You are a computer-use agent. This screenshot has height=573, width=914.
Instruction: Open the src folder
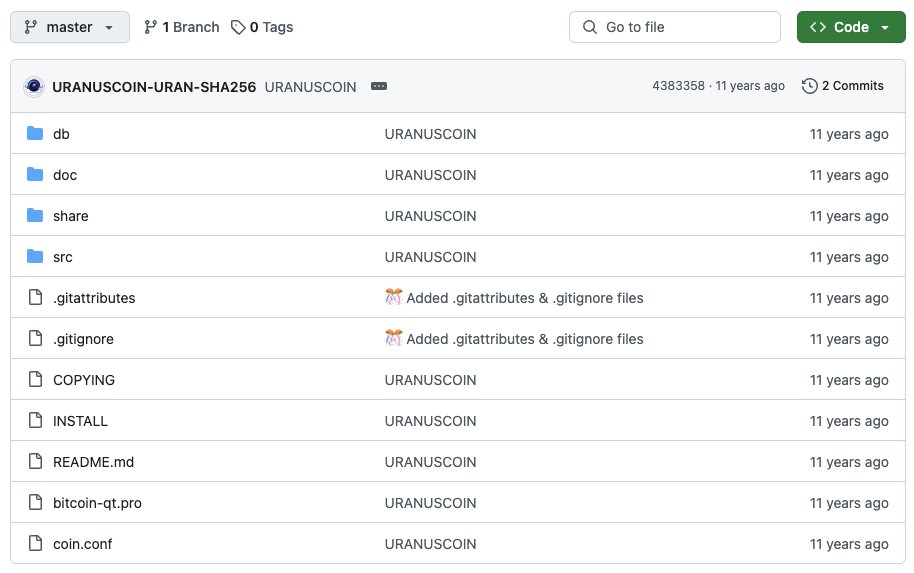click(x=62, y=257)
